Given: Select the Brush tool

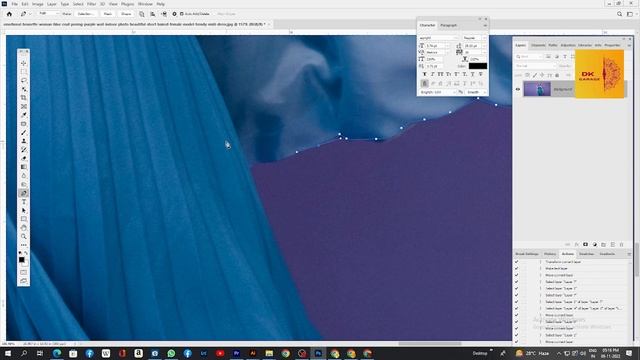Looking at the screenshot, I should tap(24, 133).
